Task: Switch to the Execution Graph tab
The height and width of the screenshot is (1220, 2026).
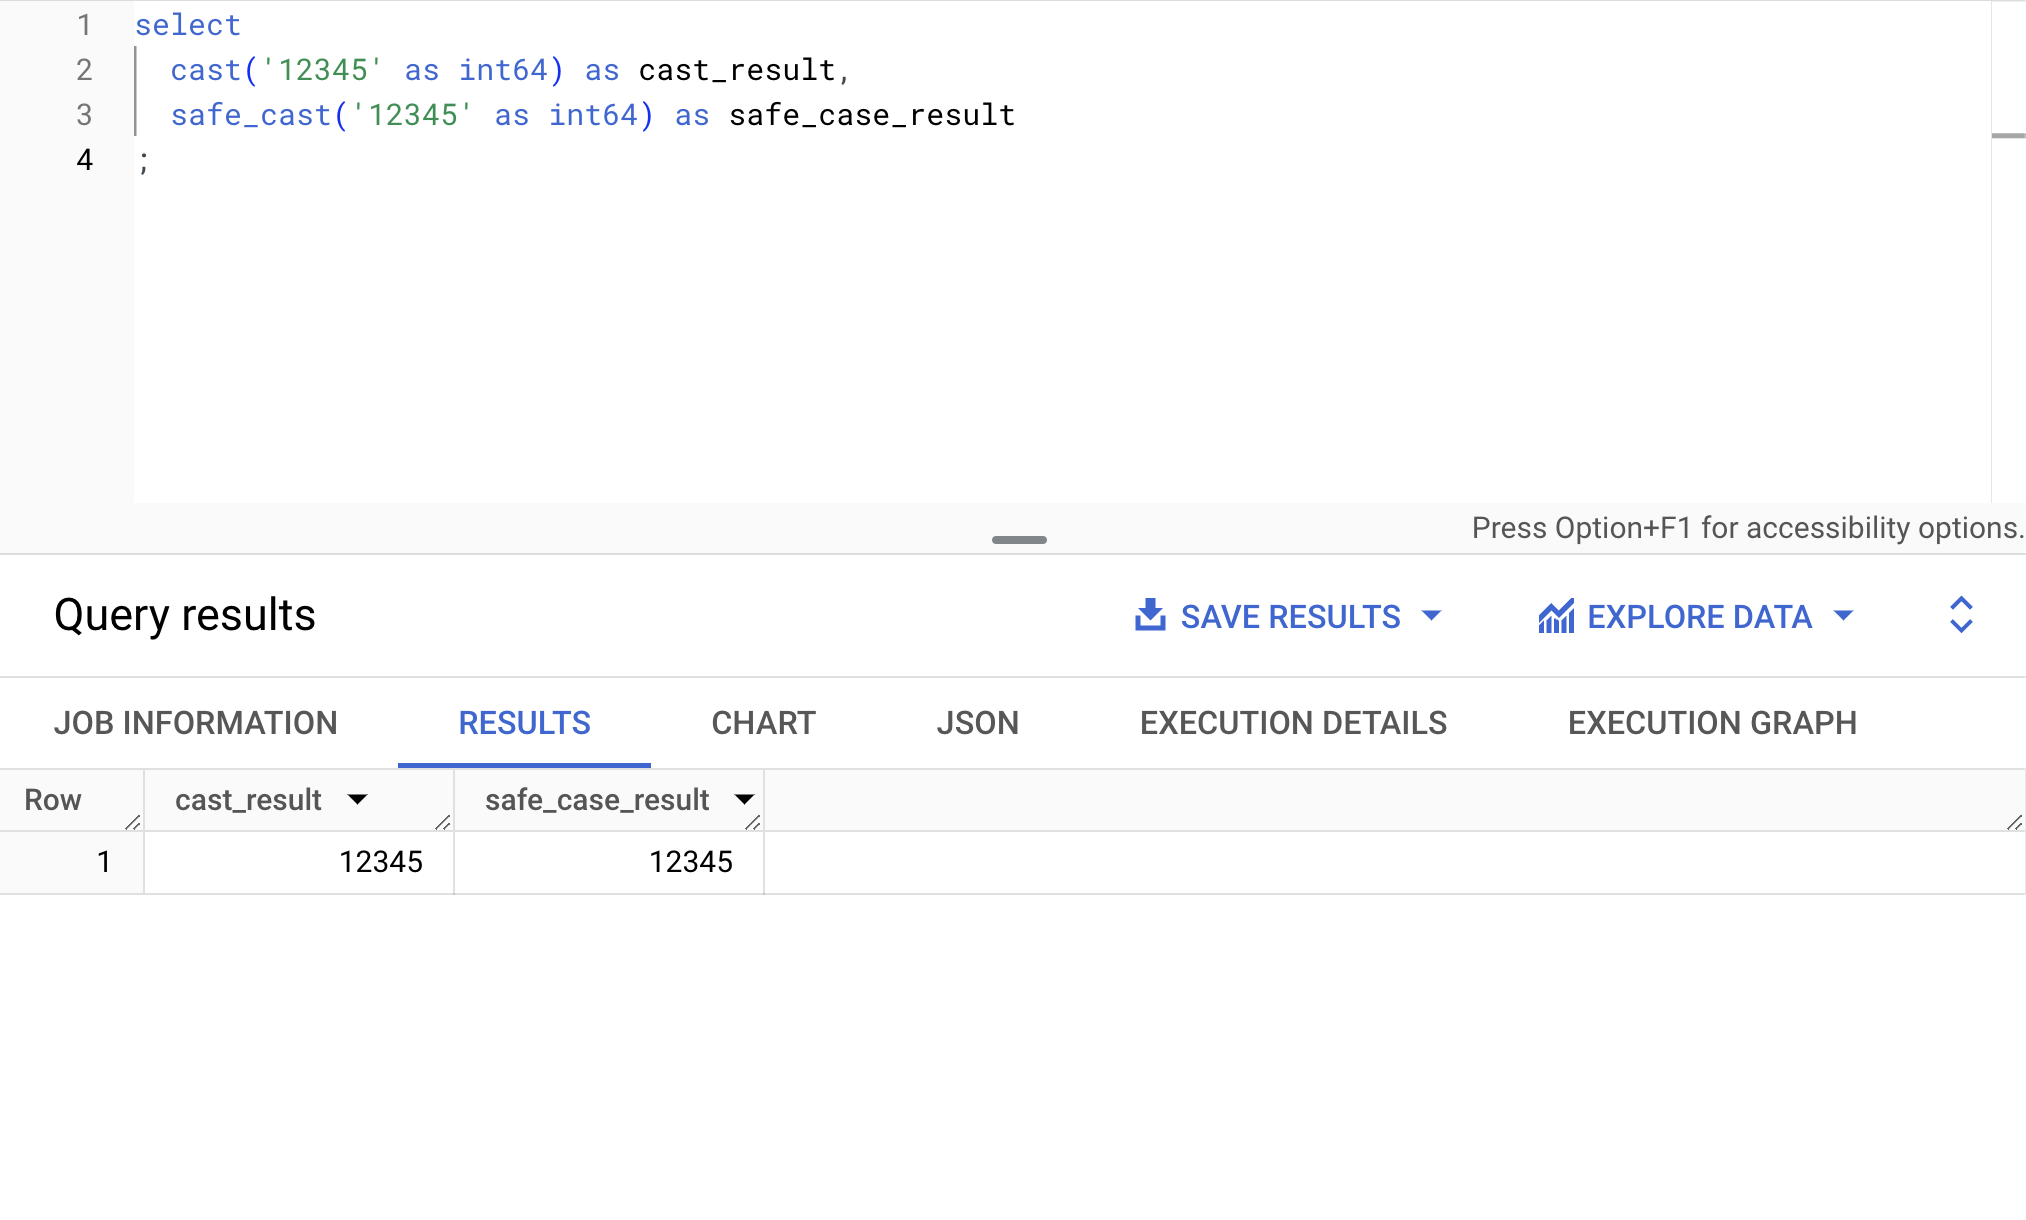Action: pyautogui.click(x=1712, y=723)
